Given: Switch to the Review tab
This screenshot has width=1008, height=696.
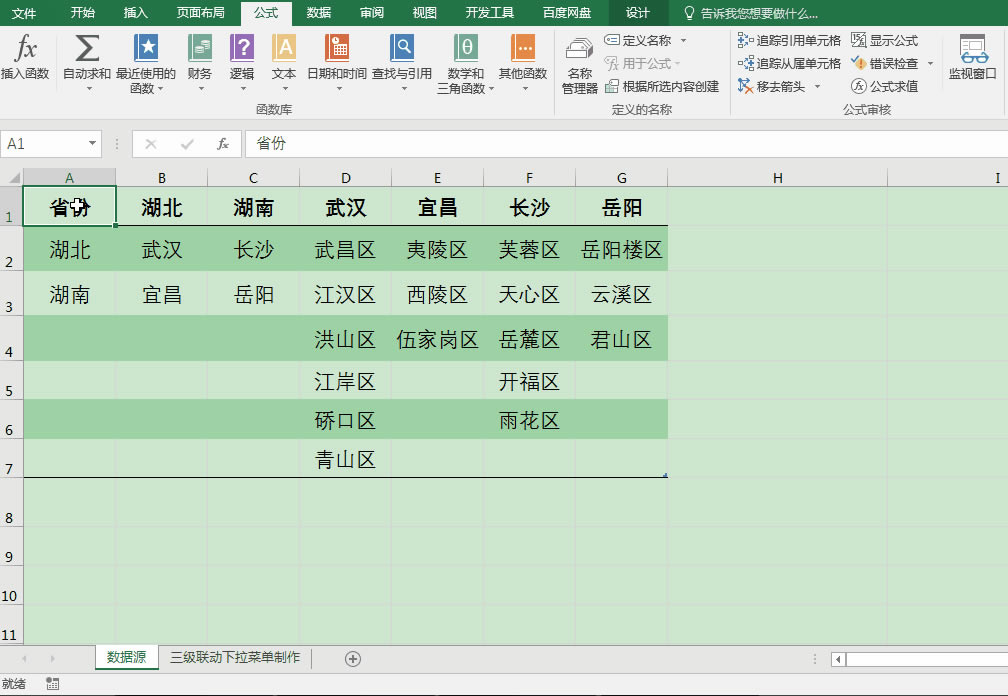Looking at the screenshot, I should click(372, 13).
